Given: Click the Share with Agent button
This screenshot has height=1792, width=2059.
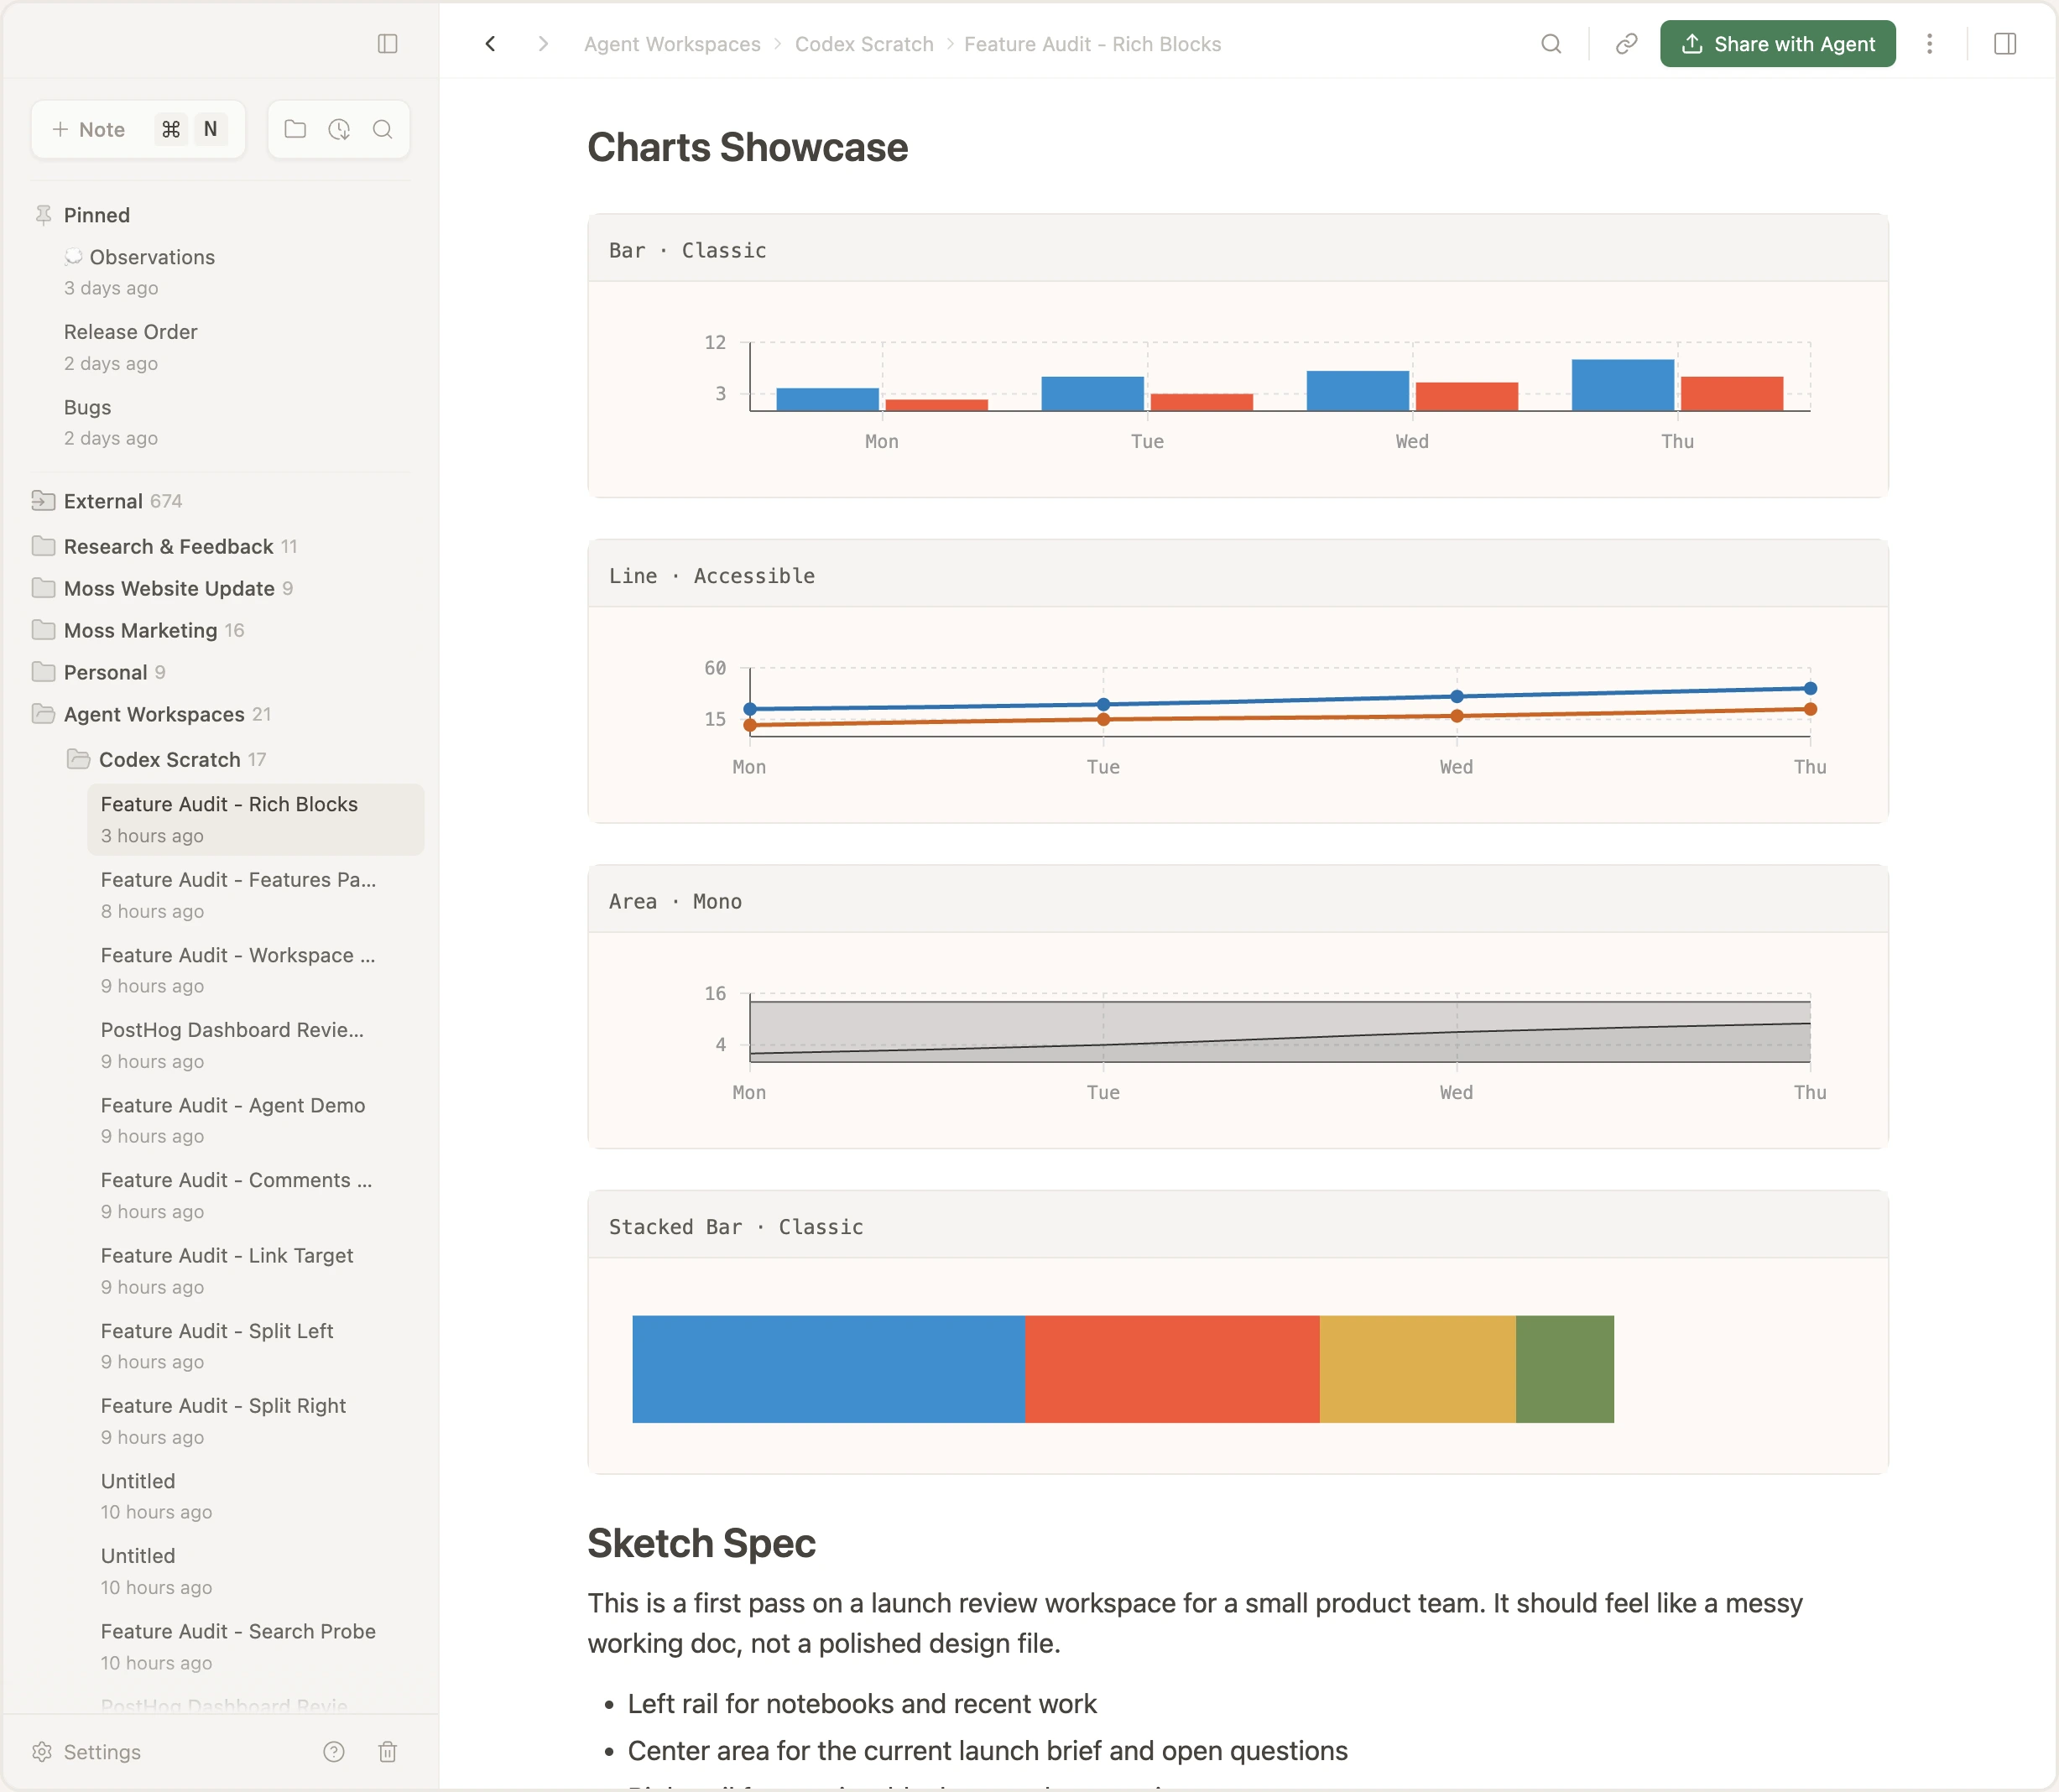Looking at the screenshot, I should (1777, 44).
